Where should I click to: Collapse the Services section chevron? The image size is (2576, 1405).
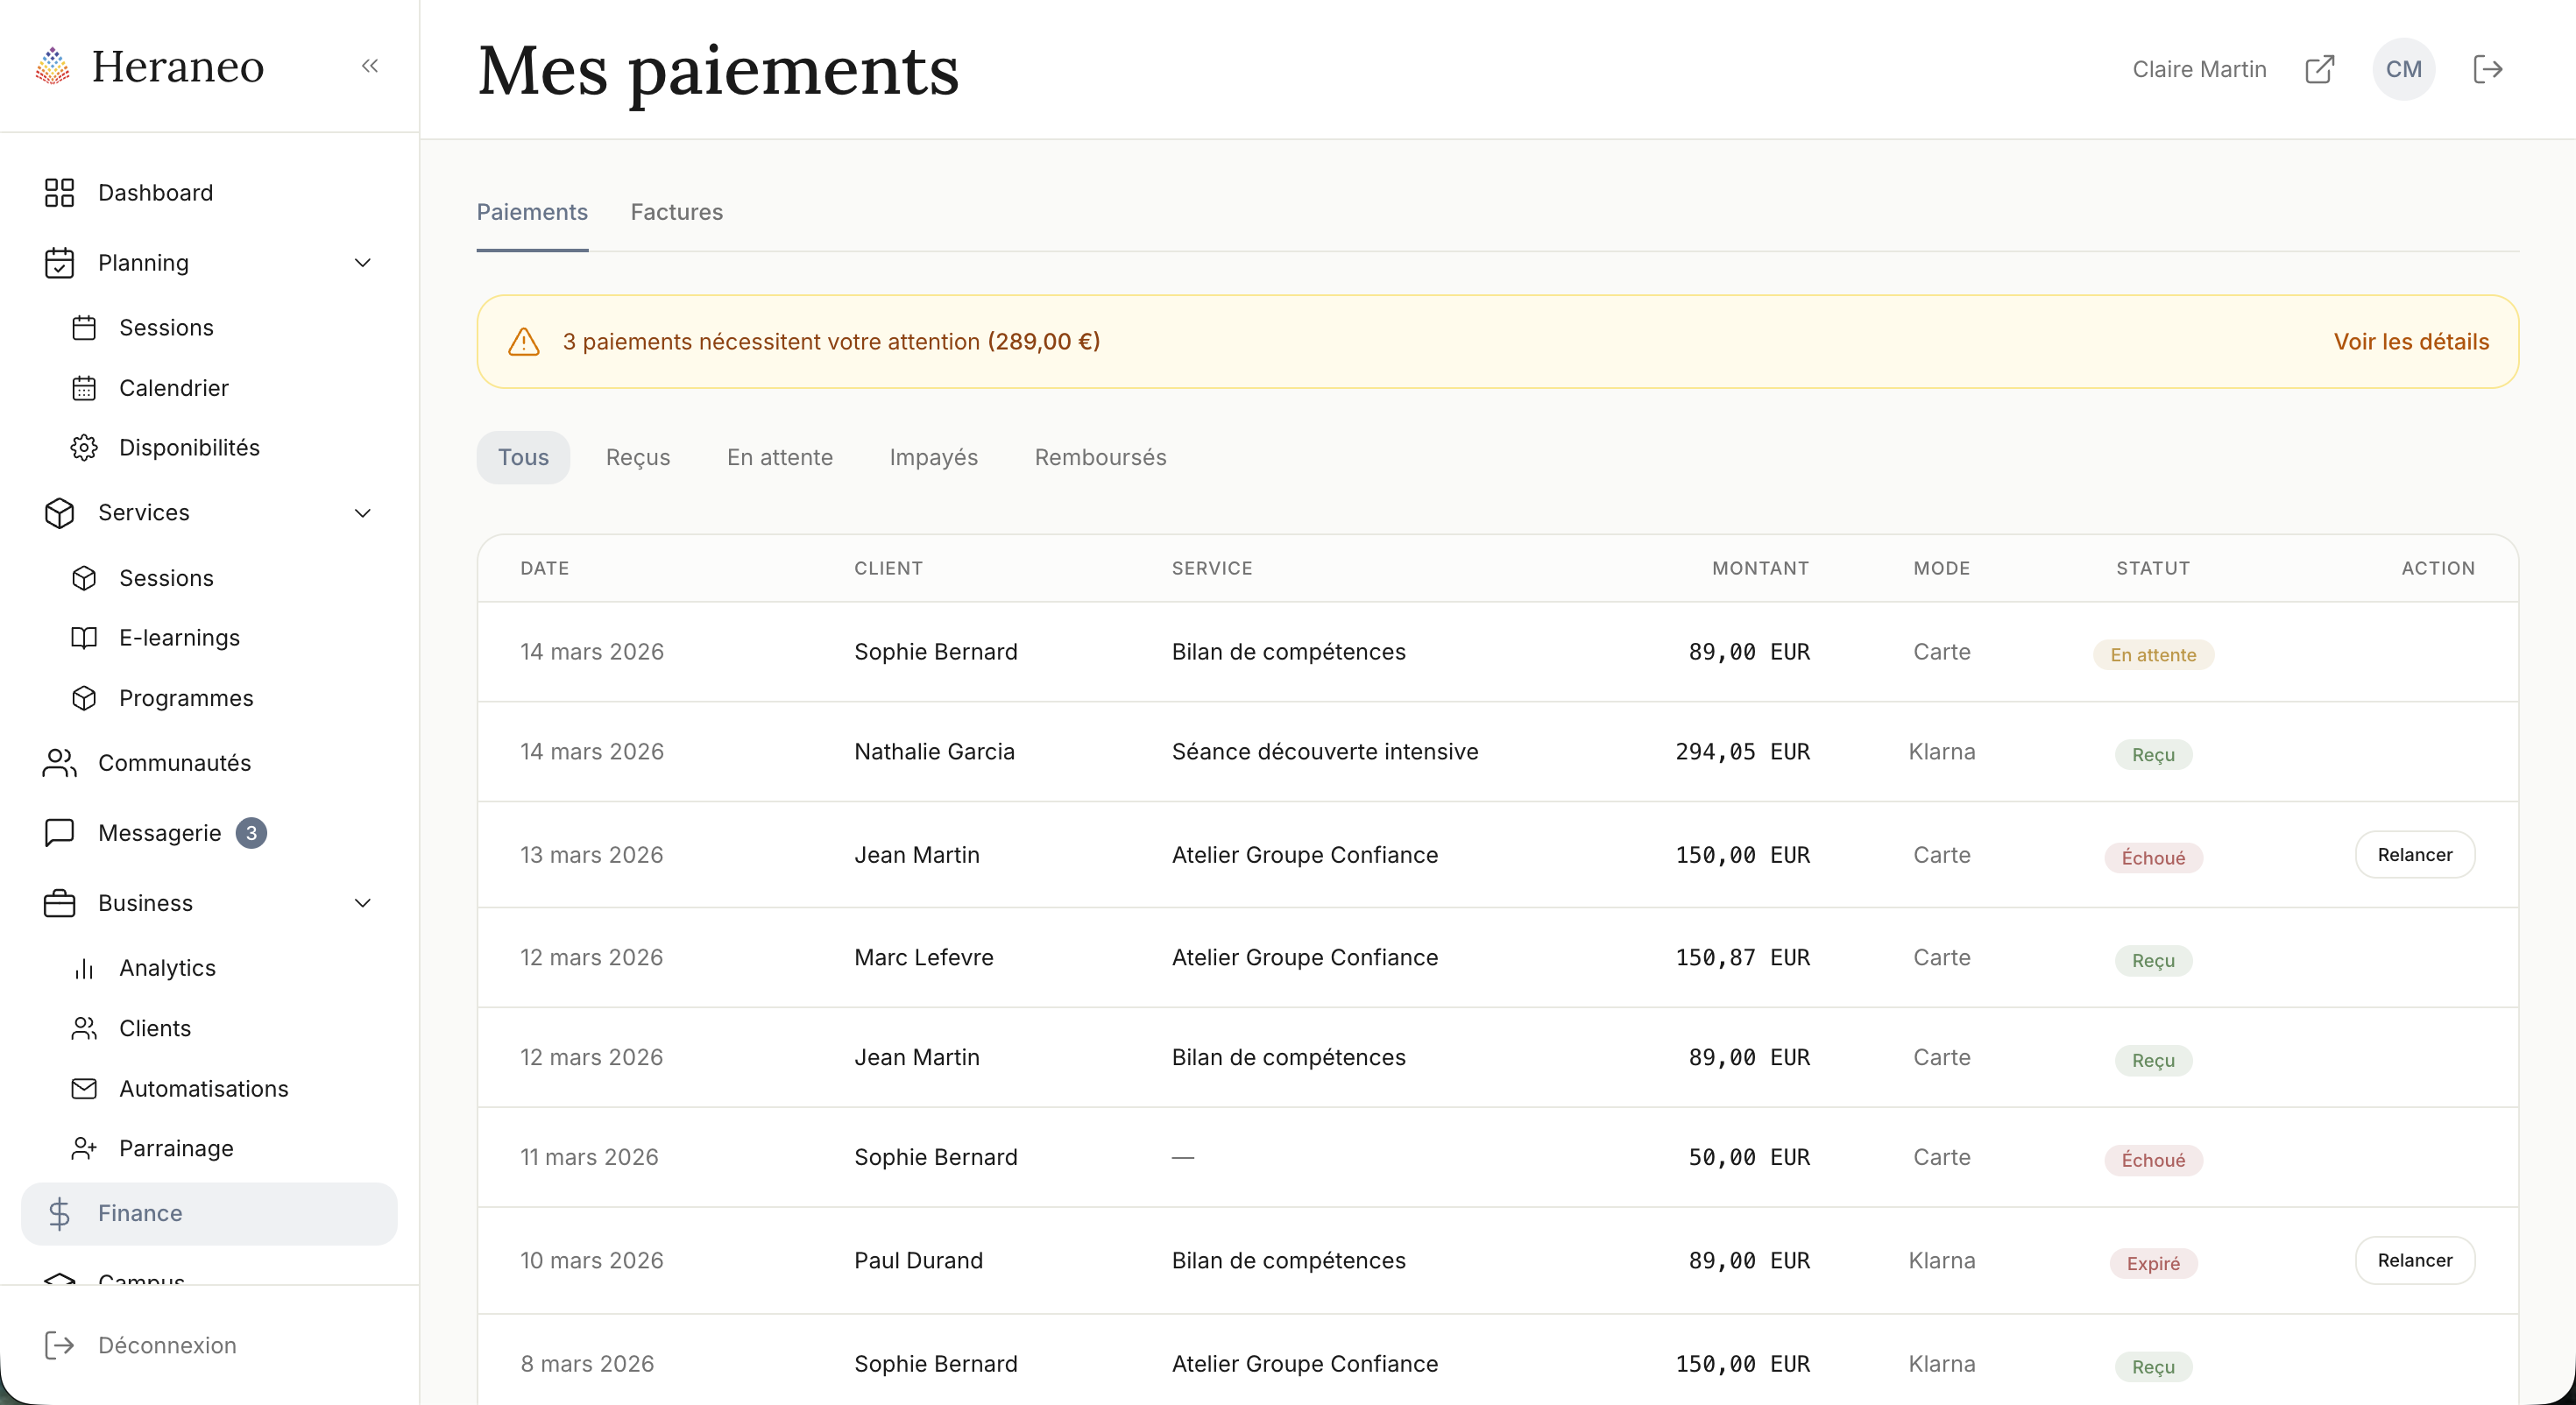pyautogui.click(x=363, y=513)
